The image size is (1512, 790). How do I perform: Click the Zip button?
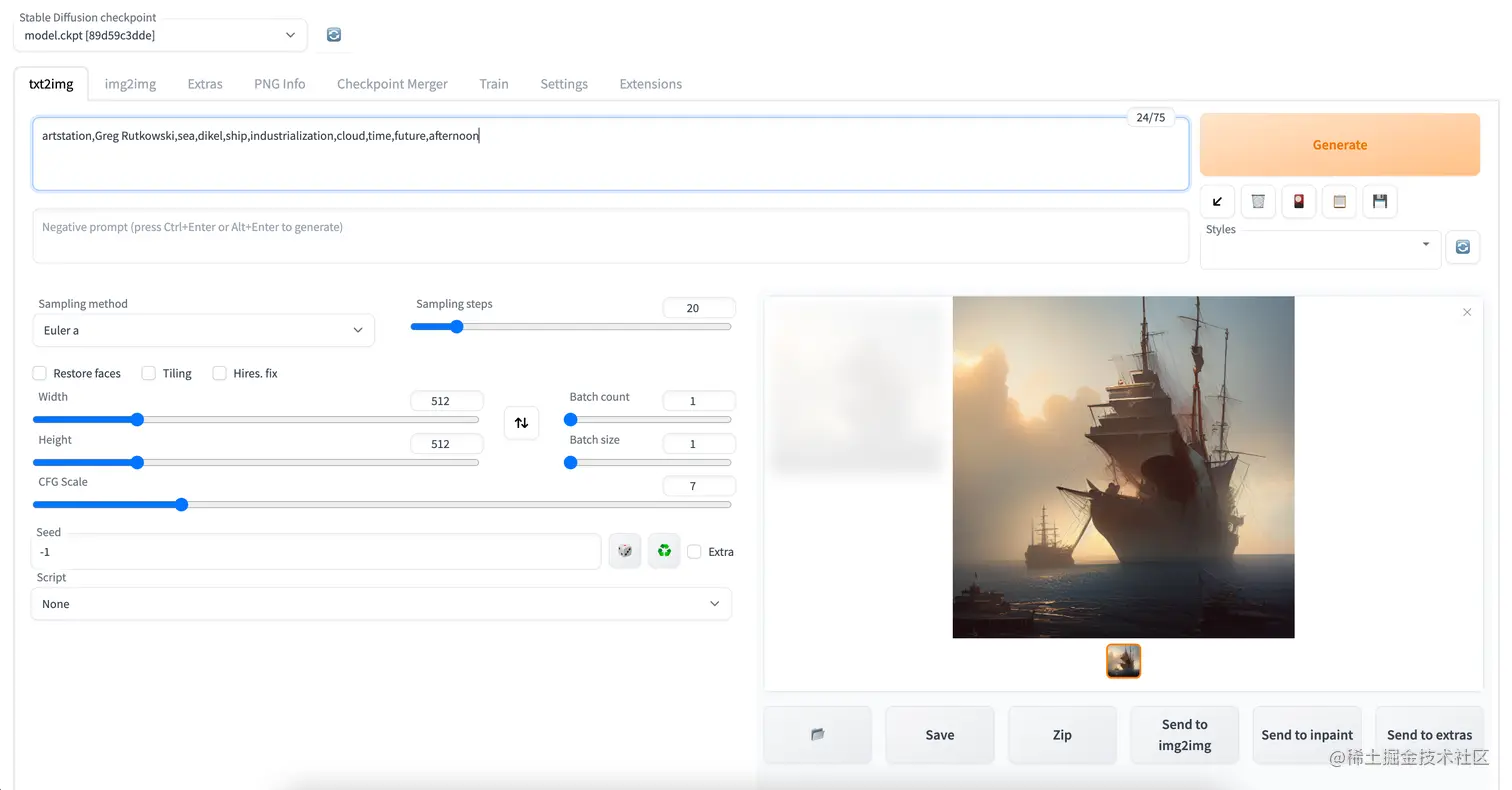point(1062,735)
